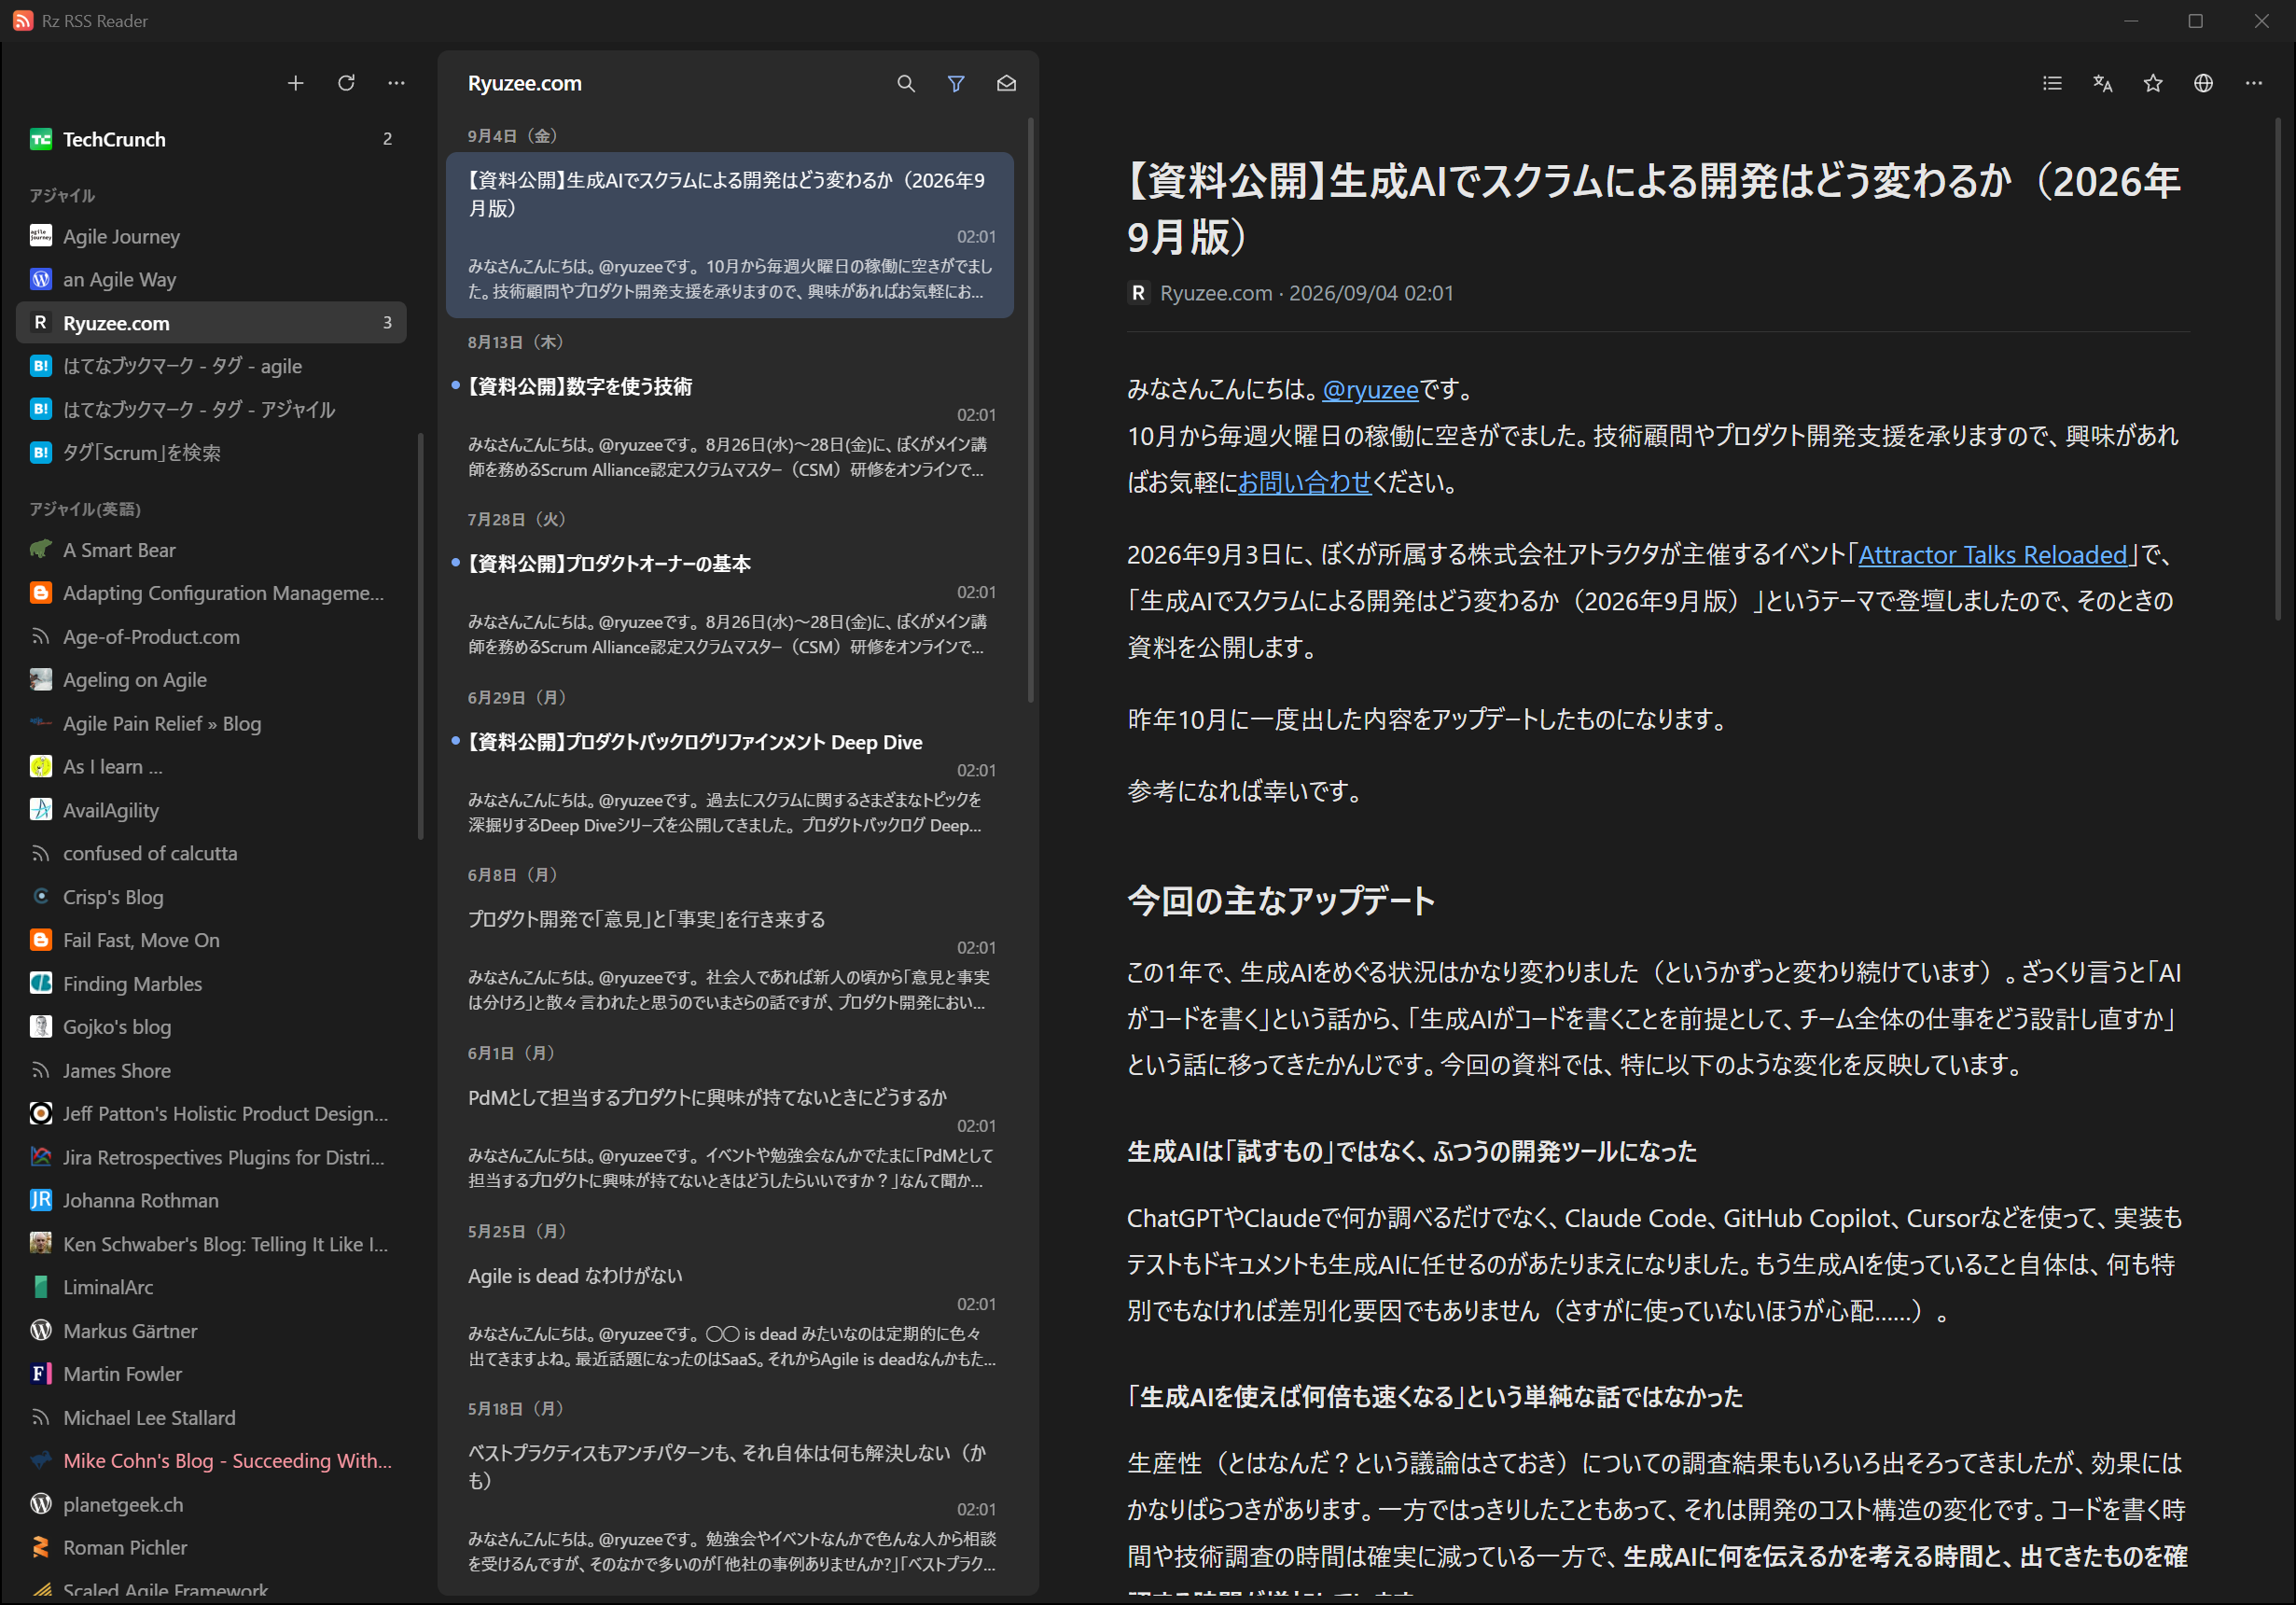Open article in browser globe icon
The width and height of the screenshot is (2296, 1605).
pyautogui.click(x=2203, y=83)
